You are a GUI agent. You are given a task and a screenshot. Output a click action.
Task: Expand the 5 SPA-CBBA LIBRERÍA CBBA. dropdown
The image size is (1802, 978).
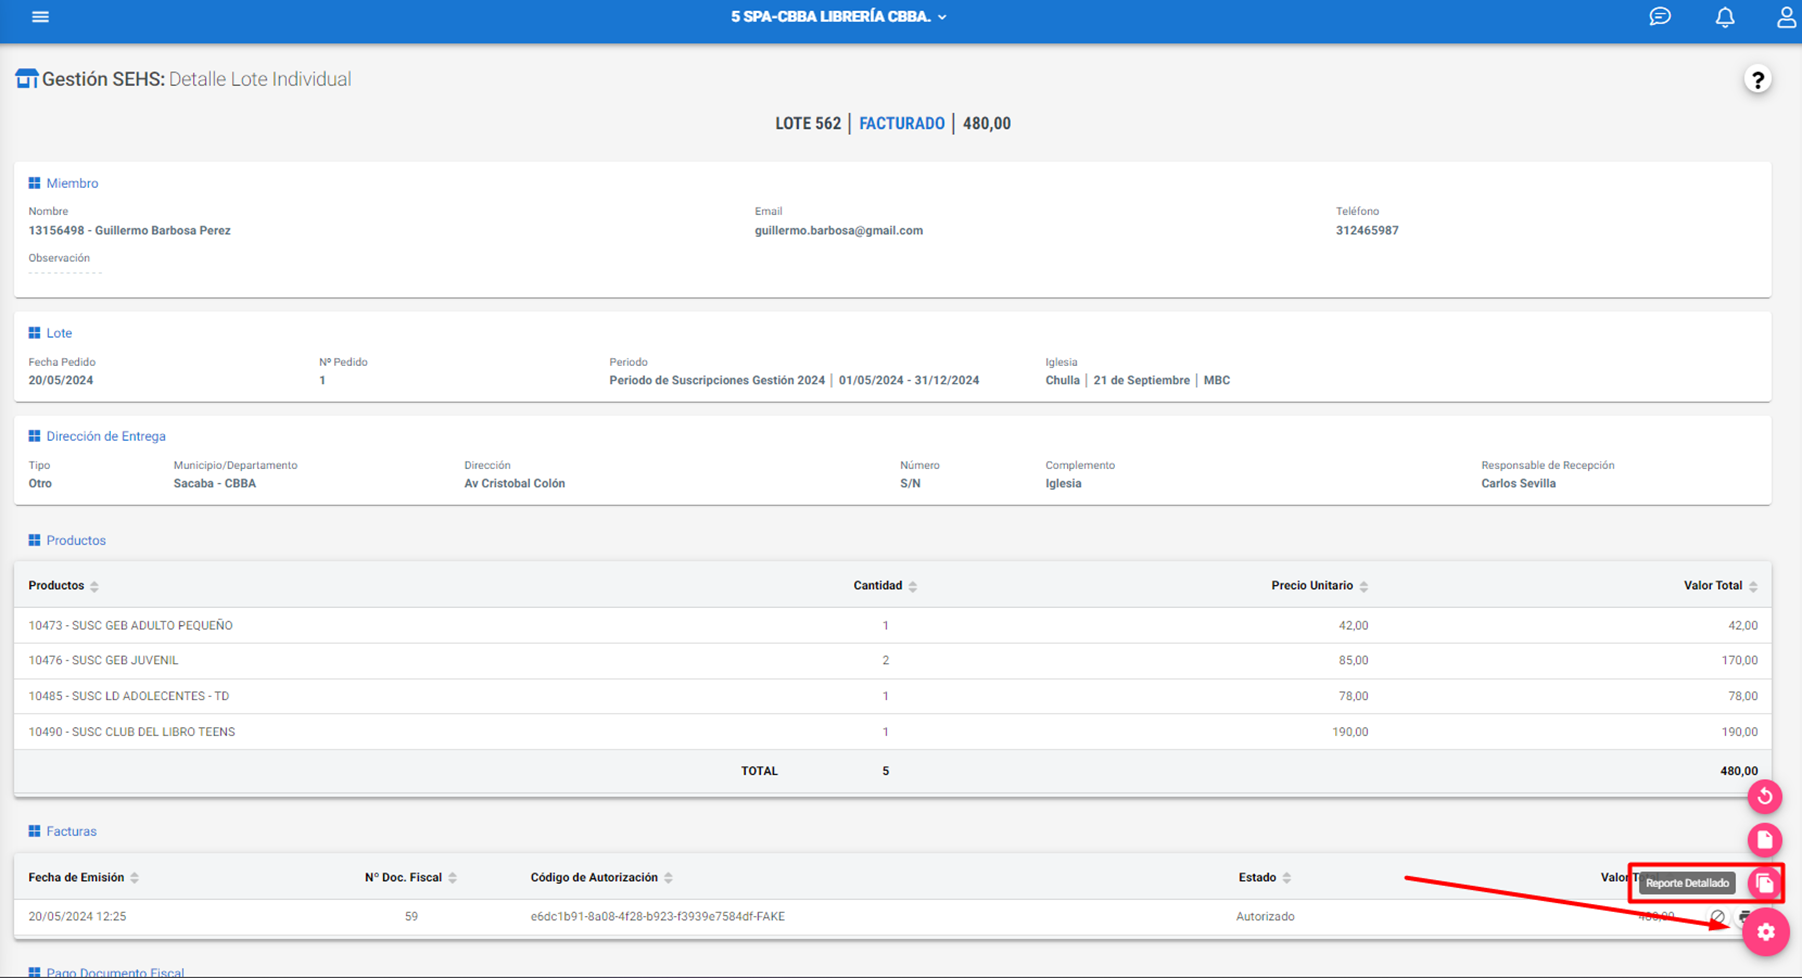click(x=838, y=17)
